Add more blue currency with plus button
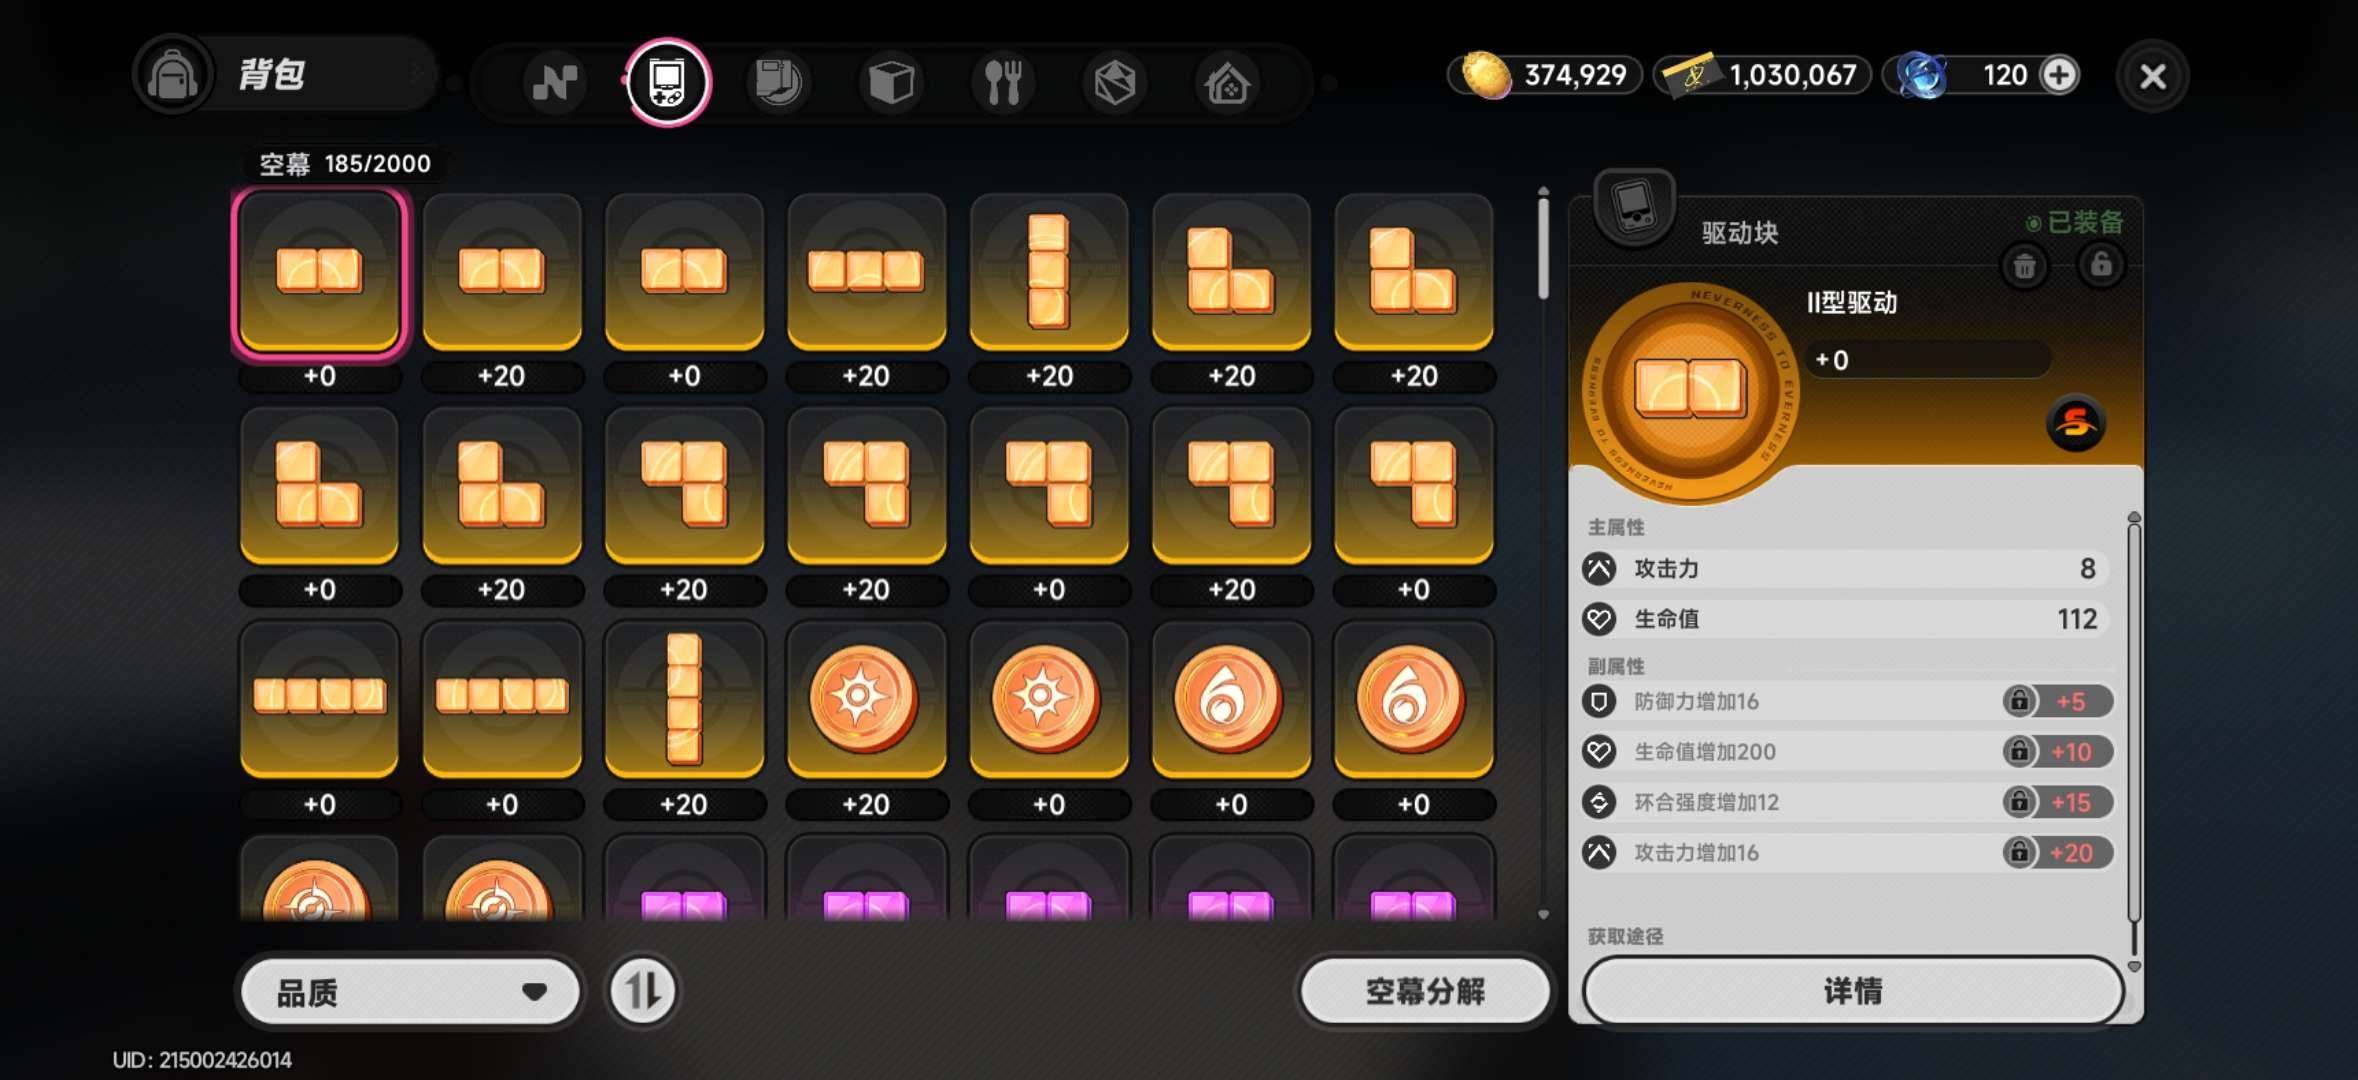The height and width of the screenshot is (1080, 2358). pyautogui.click(x=2059, y=75)
